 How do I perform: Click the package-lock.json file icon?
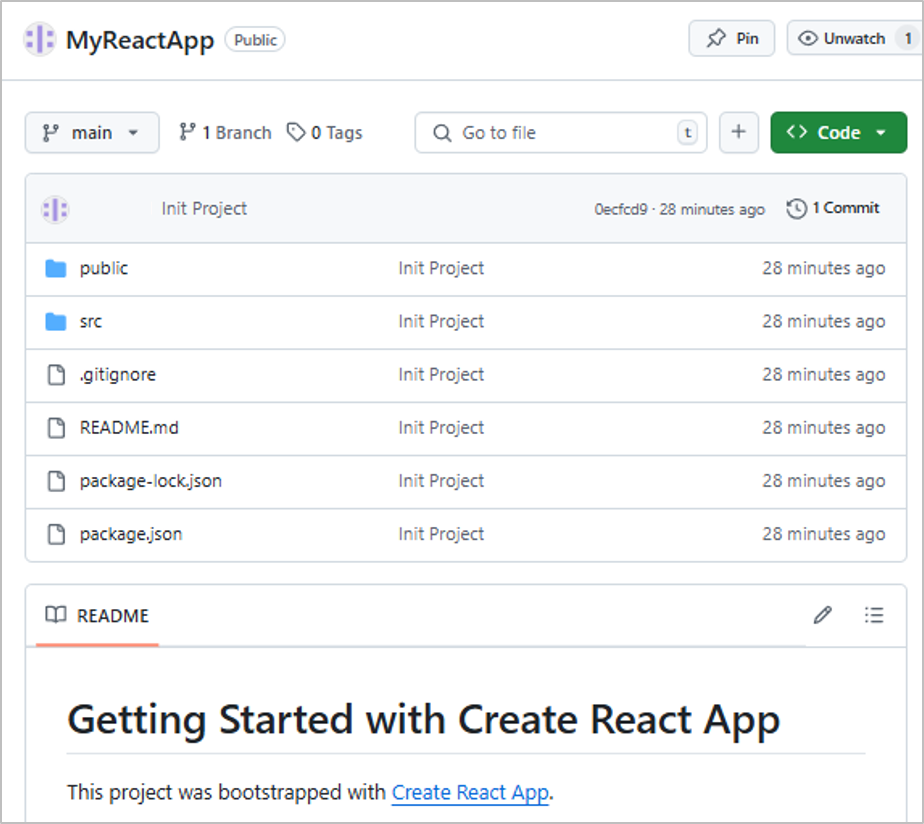coord(56,481)
